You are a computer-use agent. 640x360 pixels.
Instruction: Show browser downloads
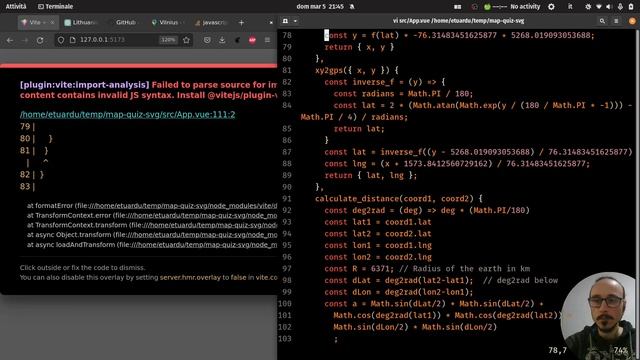pyautogui.click(x=222, y=40)
